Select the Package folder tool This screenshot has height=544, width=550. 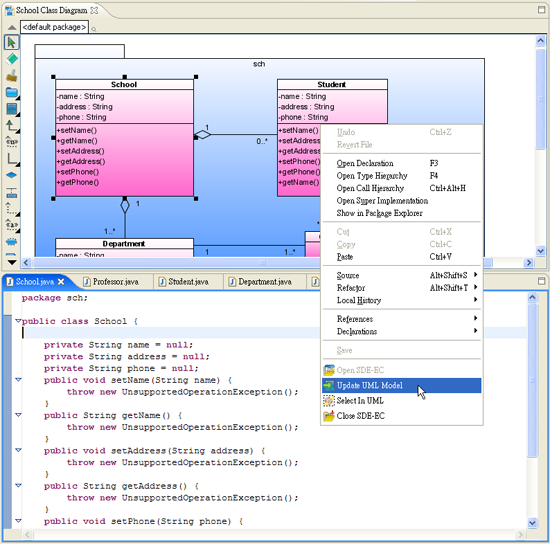click(12, 92)
